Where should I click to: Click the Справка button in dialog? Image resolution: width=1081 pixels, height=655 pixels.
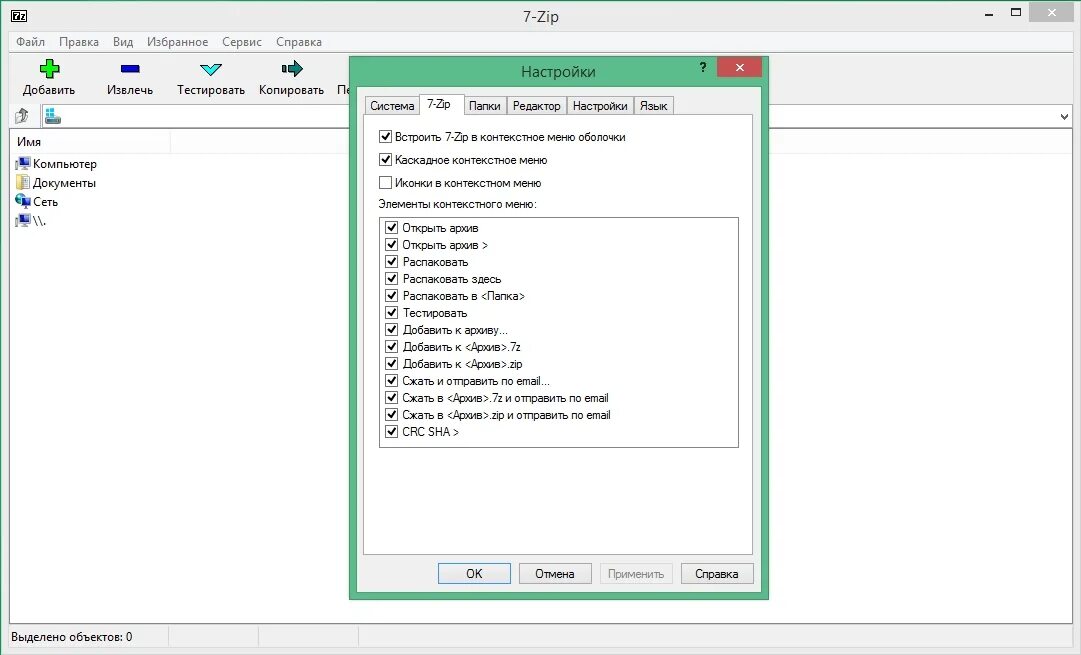click(x=717, y=574)
